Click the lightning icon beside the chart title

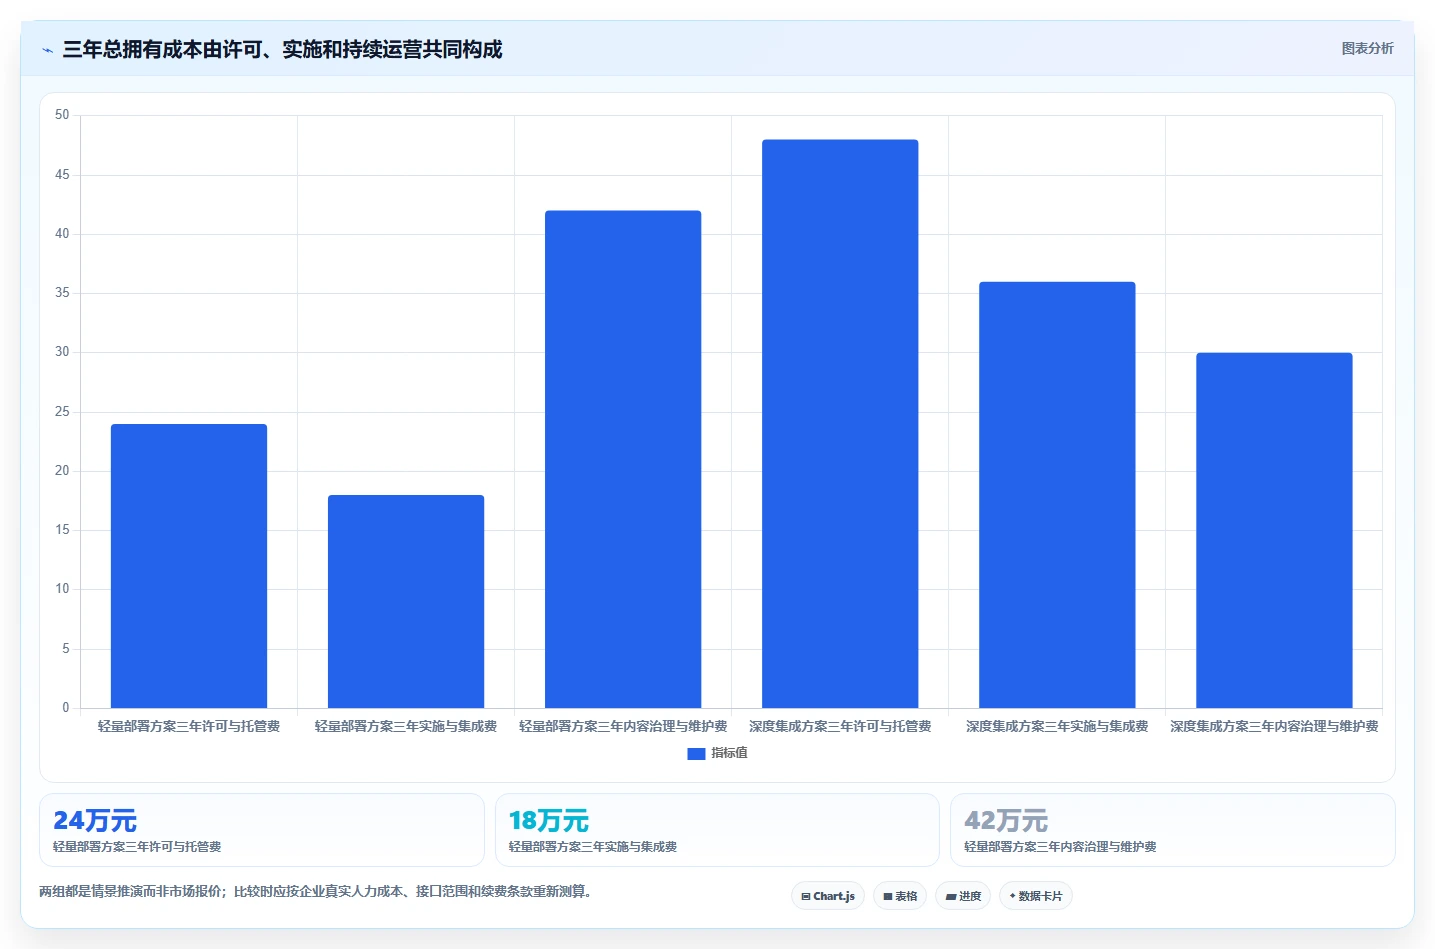click(47, 49)
